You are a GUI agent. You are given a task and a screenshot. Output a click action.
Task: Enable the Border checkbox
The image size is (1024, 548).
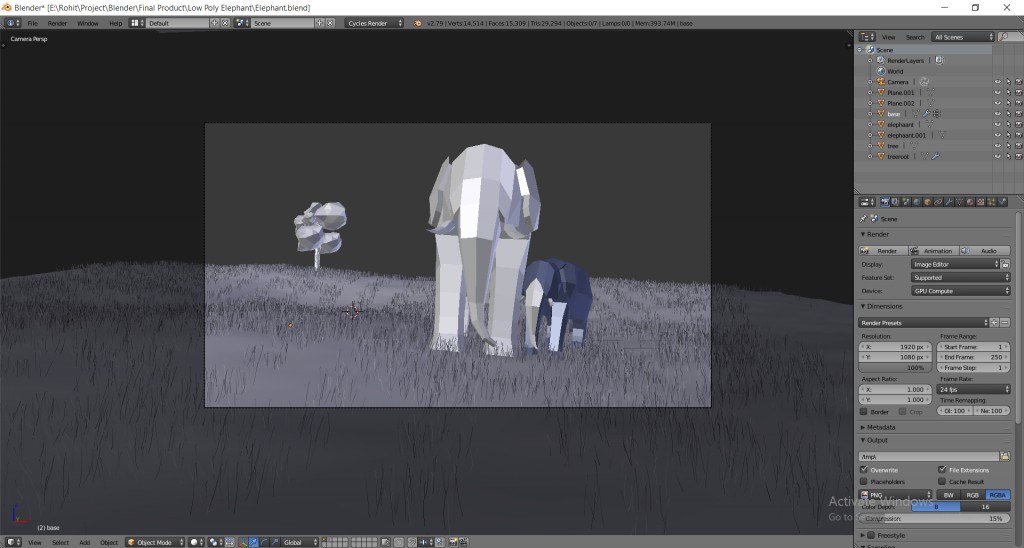(864, 412)
